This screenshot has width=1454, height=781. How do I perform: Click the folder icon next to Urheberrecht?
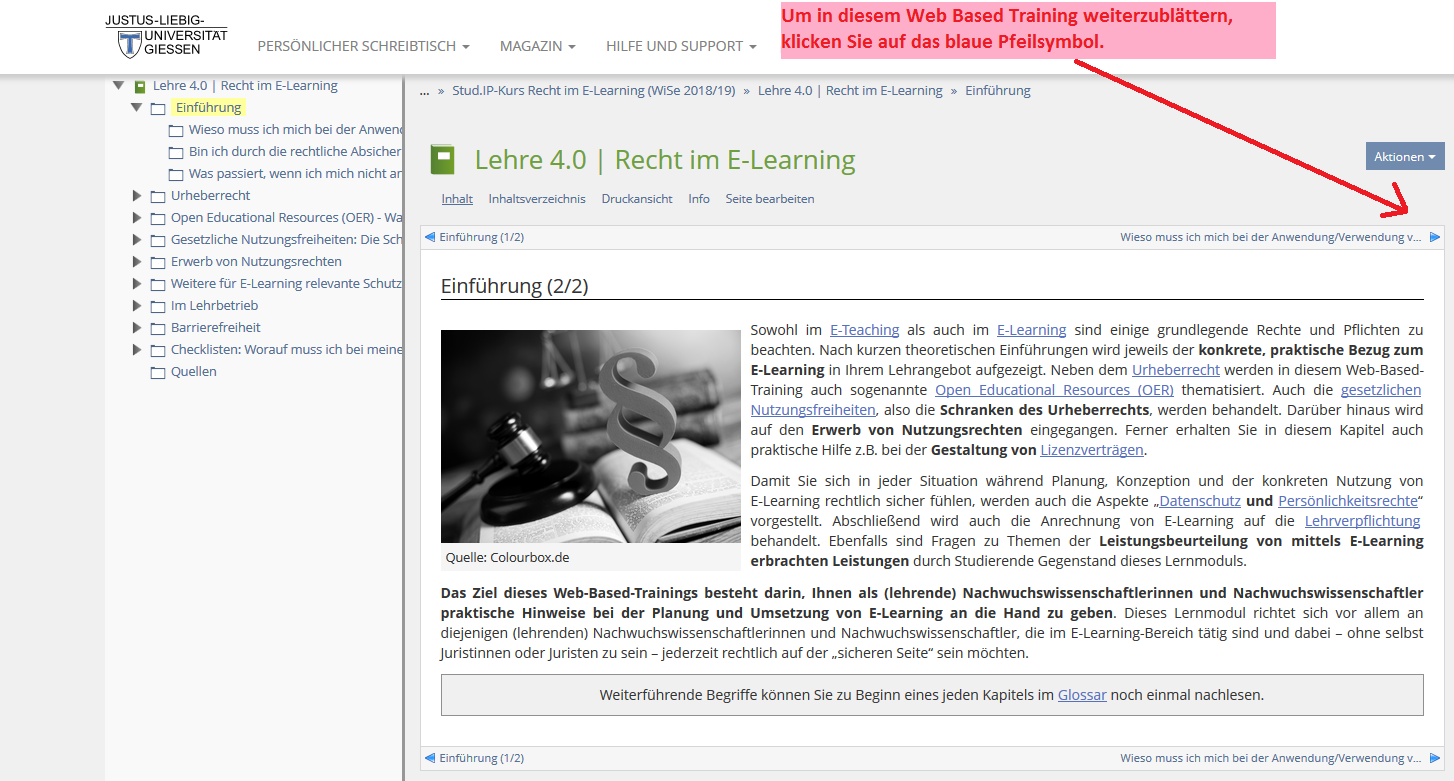pos(158,196)
